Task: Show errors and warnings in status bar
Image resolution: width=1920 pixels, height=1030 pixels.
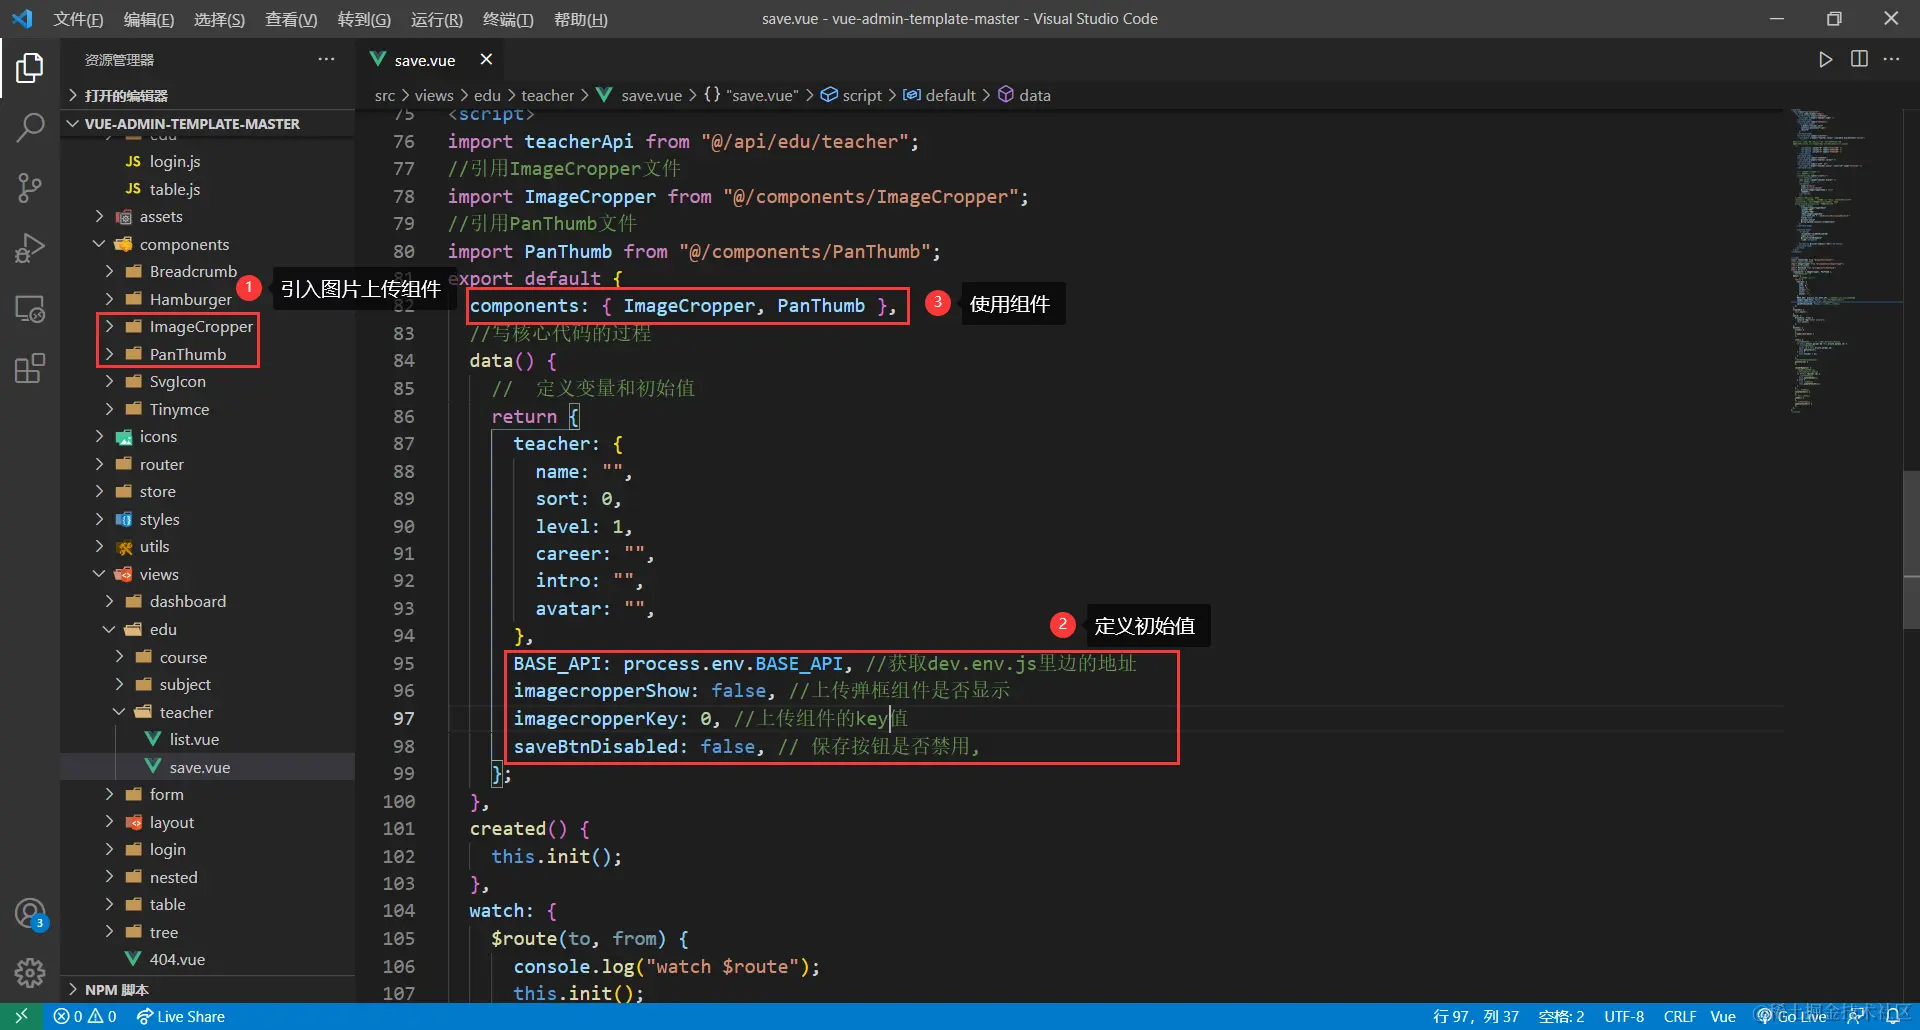Action: click(85, 1016)
